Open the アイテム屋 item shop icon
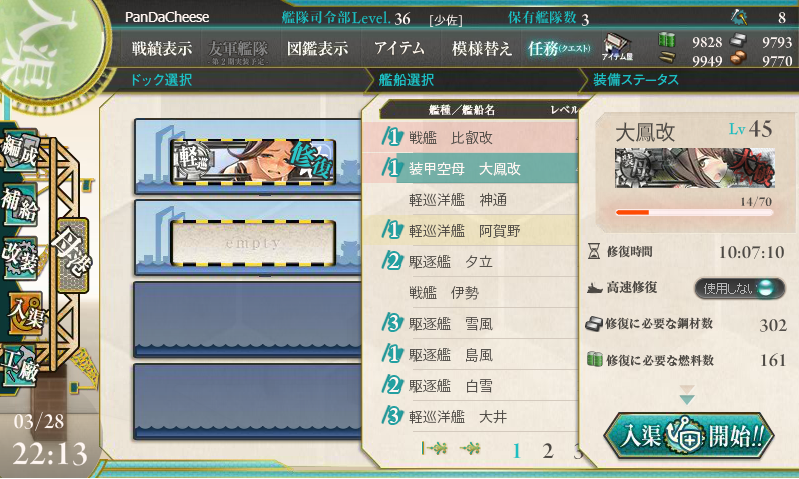Screen dimensions: 799x479 coord(617,47)
